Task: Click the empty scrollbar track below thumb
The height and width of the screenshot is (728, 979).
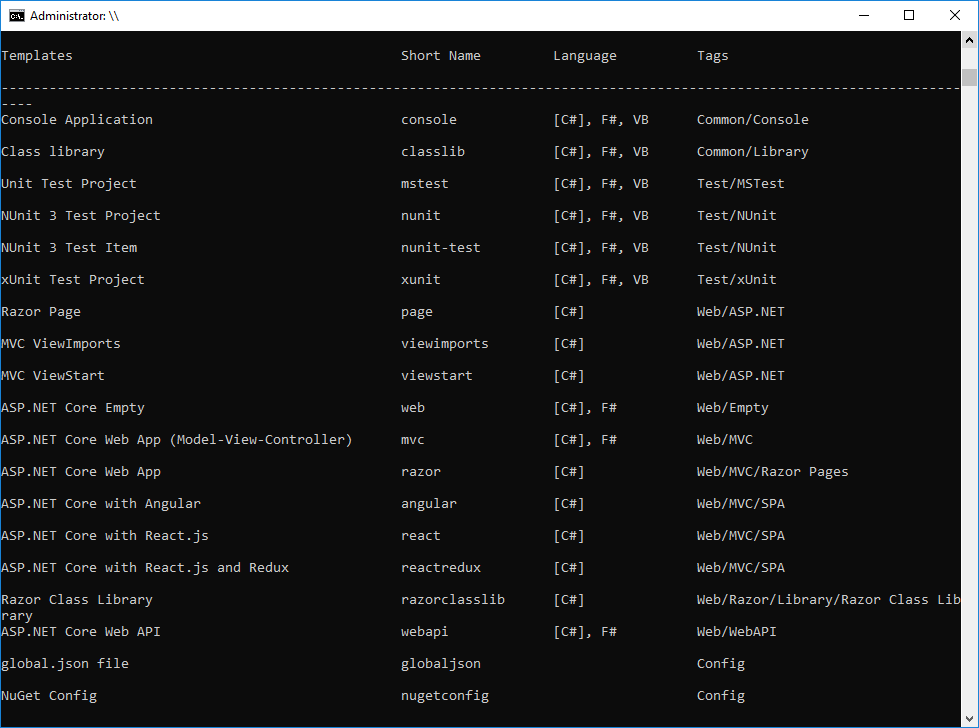Action: [969, 400]
